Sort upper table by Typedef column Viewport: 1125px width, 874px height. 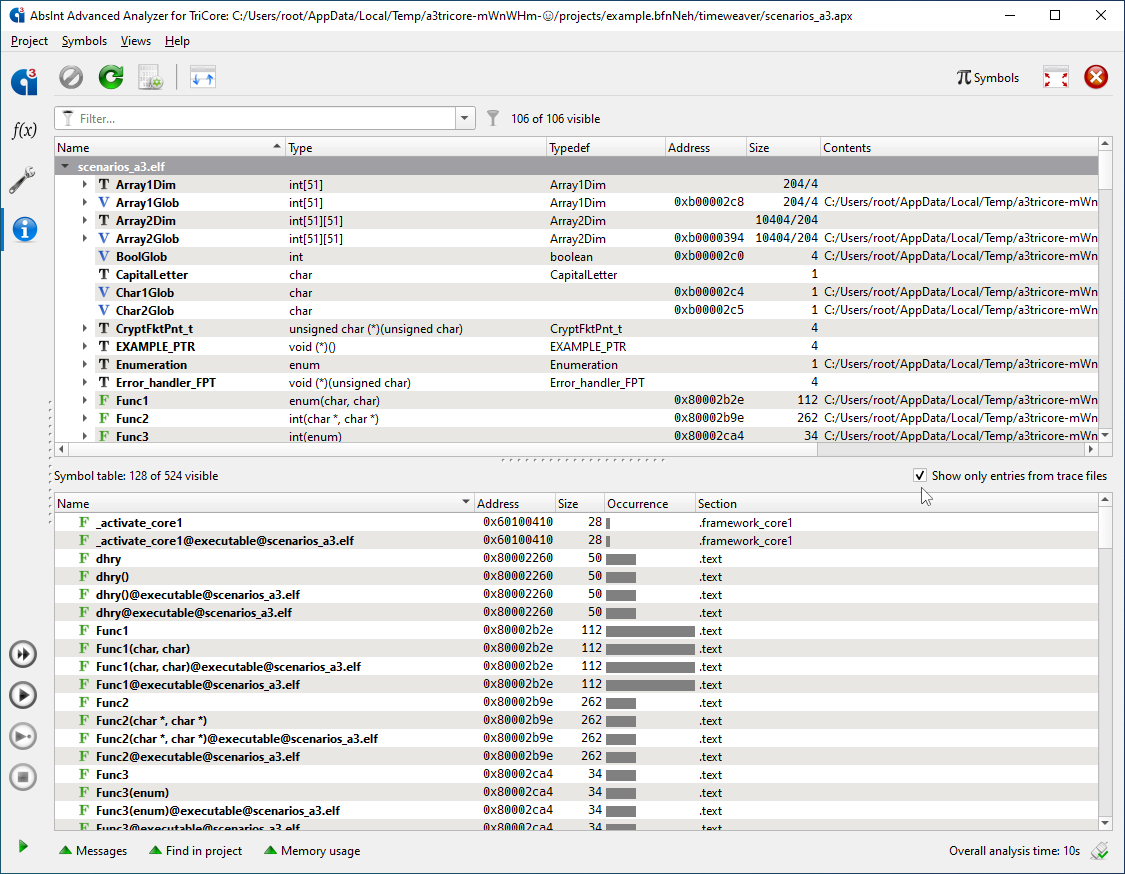pos(606,147)
